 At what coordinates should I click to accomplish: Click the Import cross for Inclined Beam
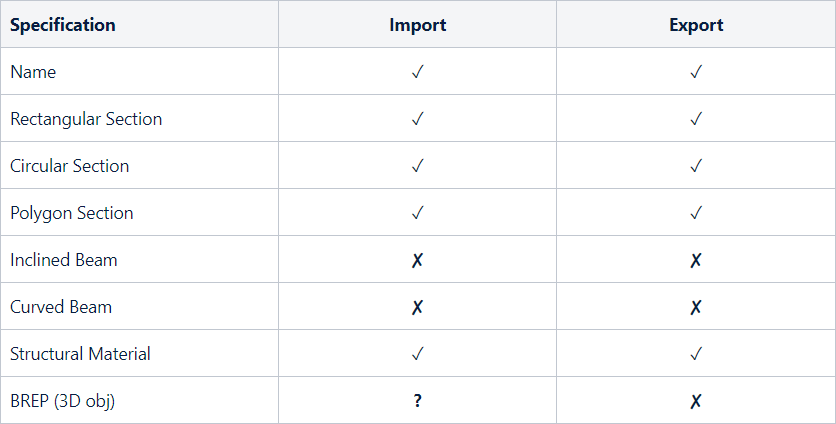point(417,260)
